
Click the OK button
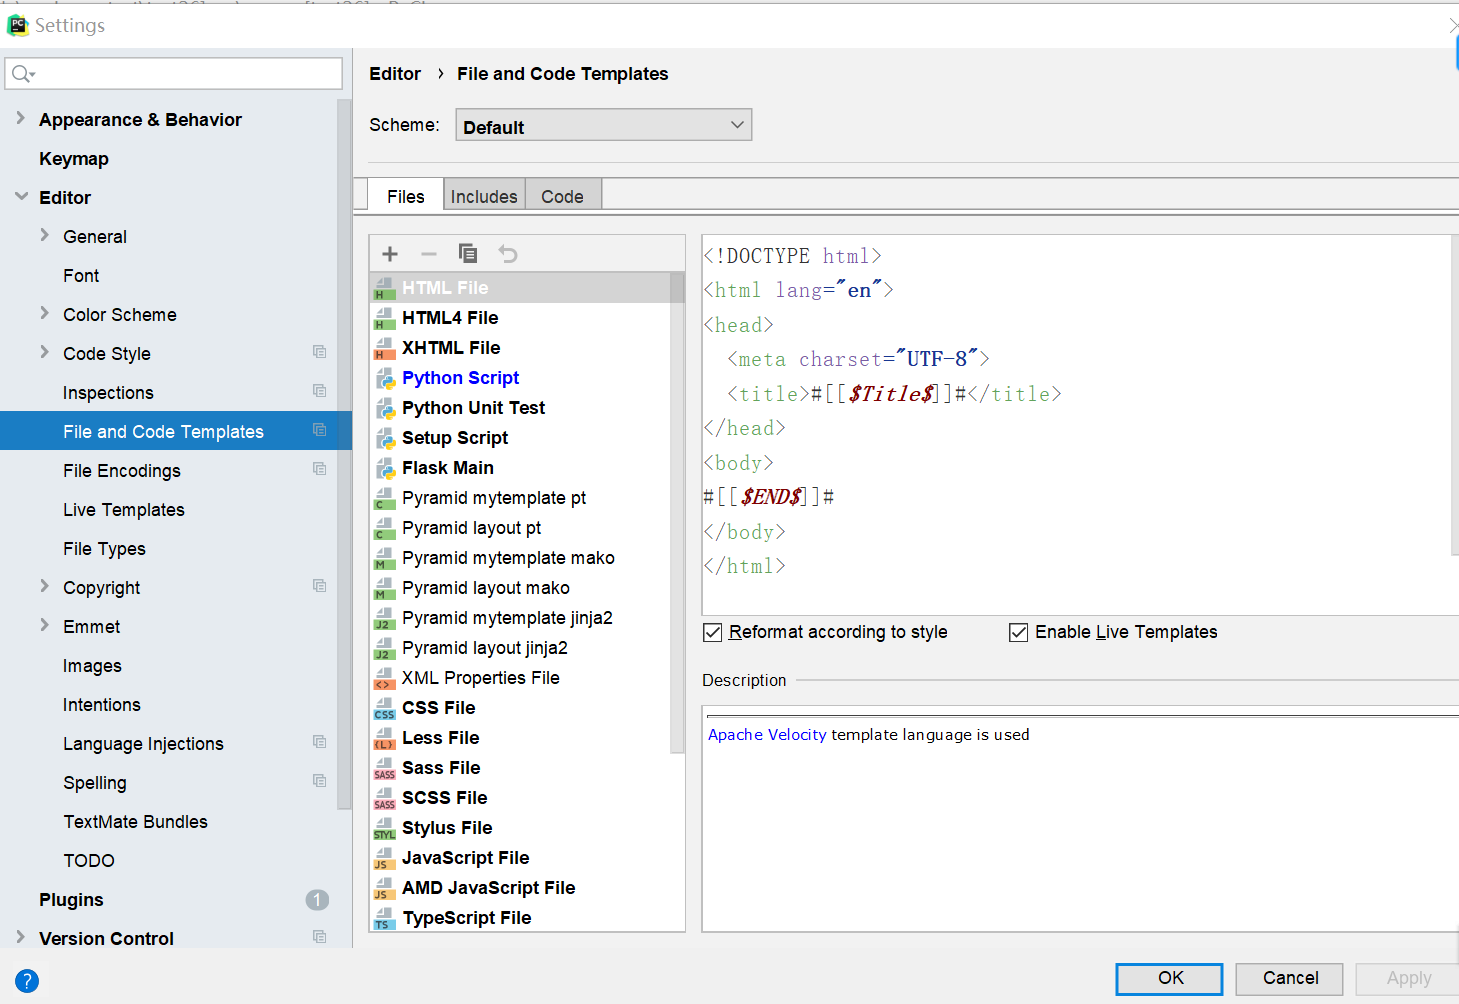[1169, 979]
